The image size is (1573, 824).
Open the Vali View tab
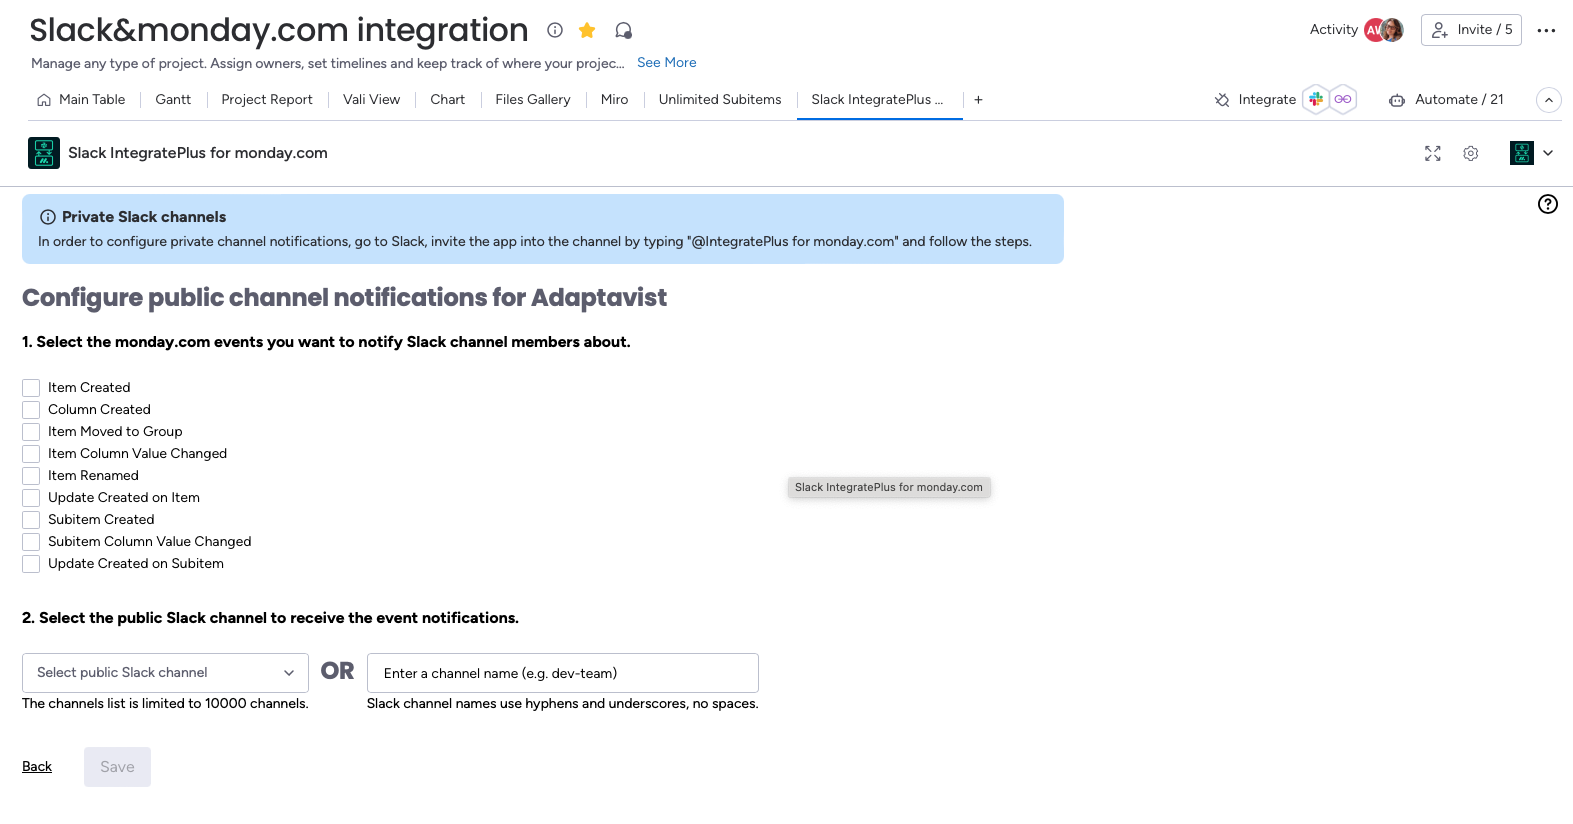[371, 100]
